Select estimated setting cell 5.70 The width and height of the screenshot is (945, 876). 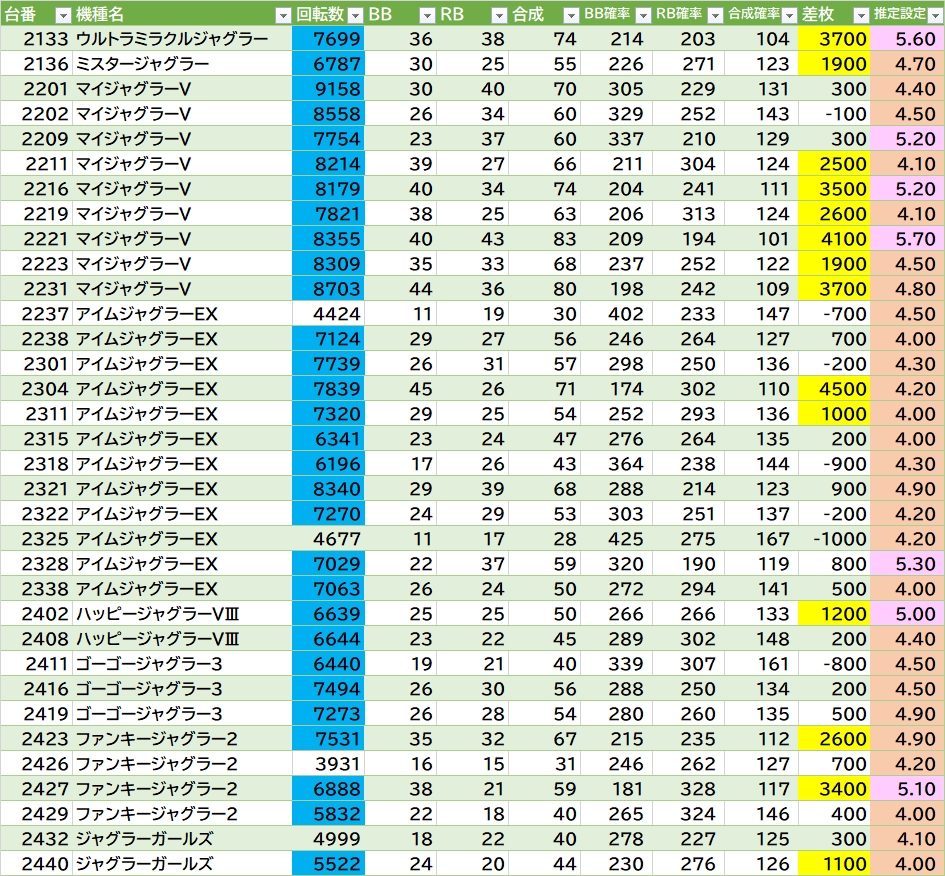[x=907, y=239]
